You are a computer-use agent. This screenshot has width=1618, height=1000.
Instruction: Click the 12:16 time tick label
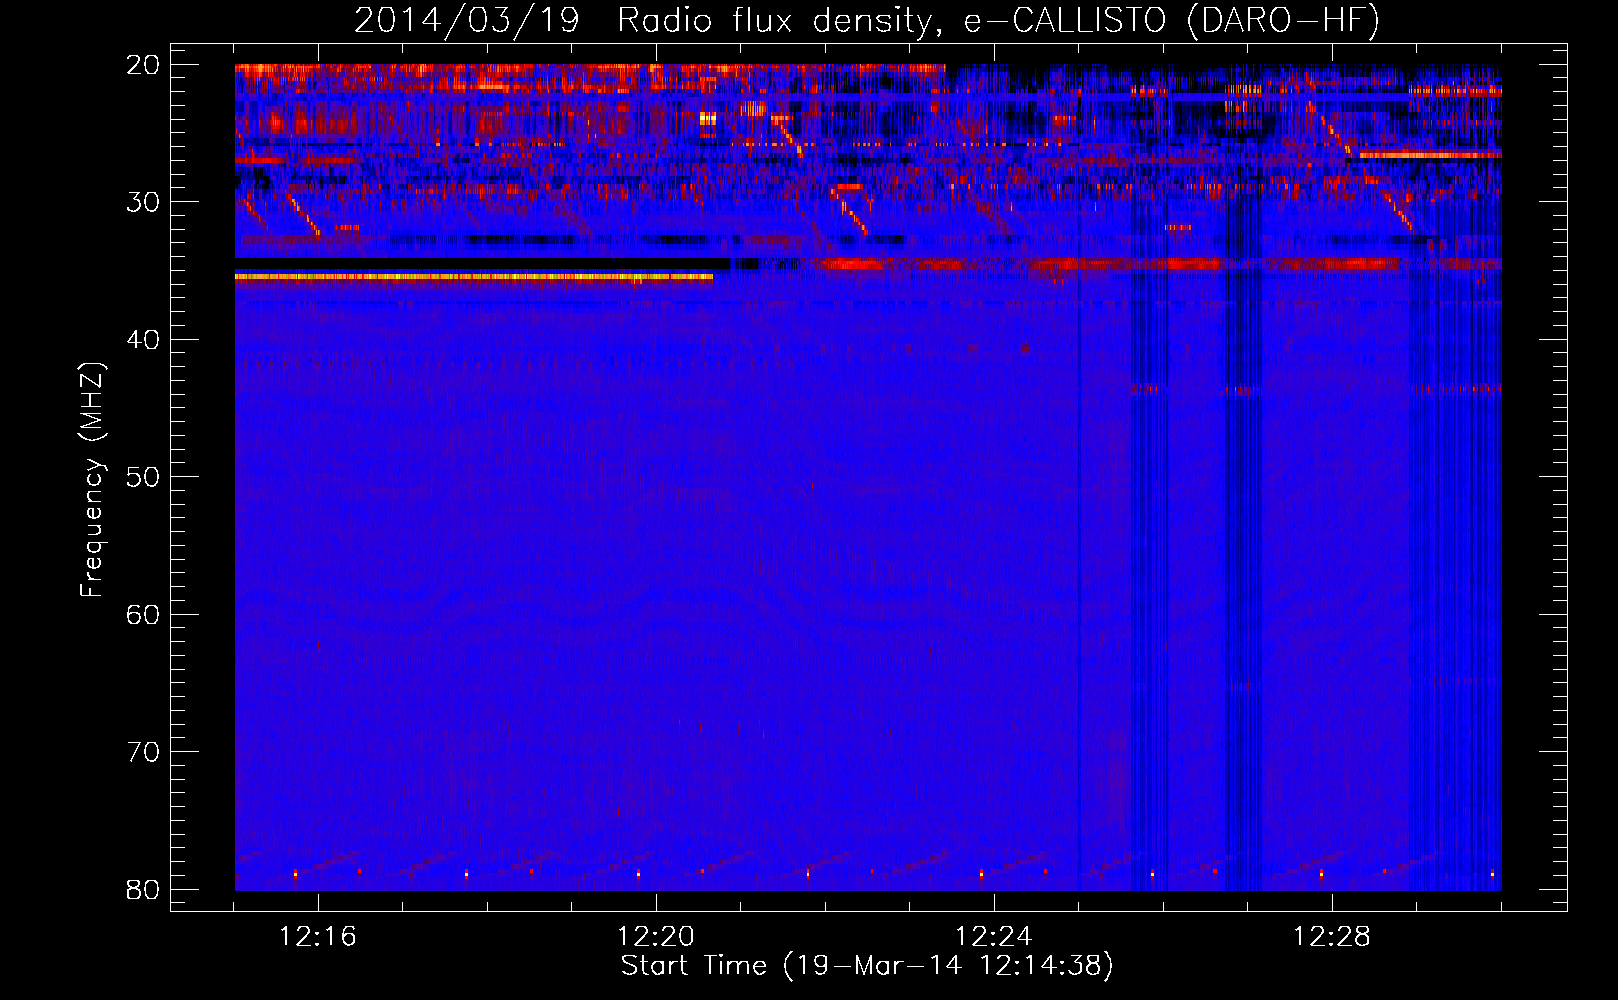(318, 937)
